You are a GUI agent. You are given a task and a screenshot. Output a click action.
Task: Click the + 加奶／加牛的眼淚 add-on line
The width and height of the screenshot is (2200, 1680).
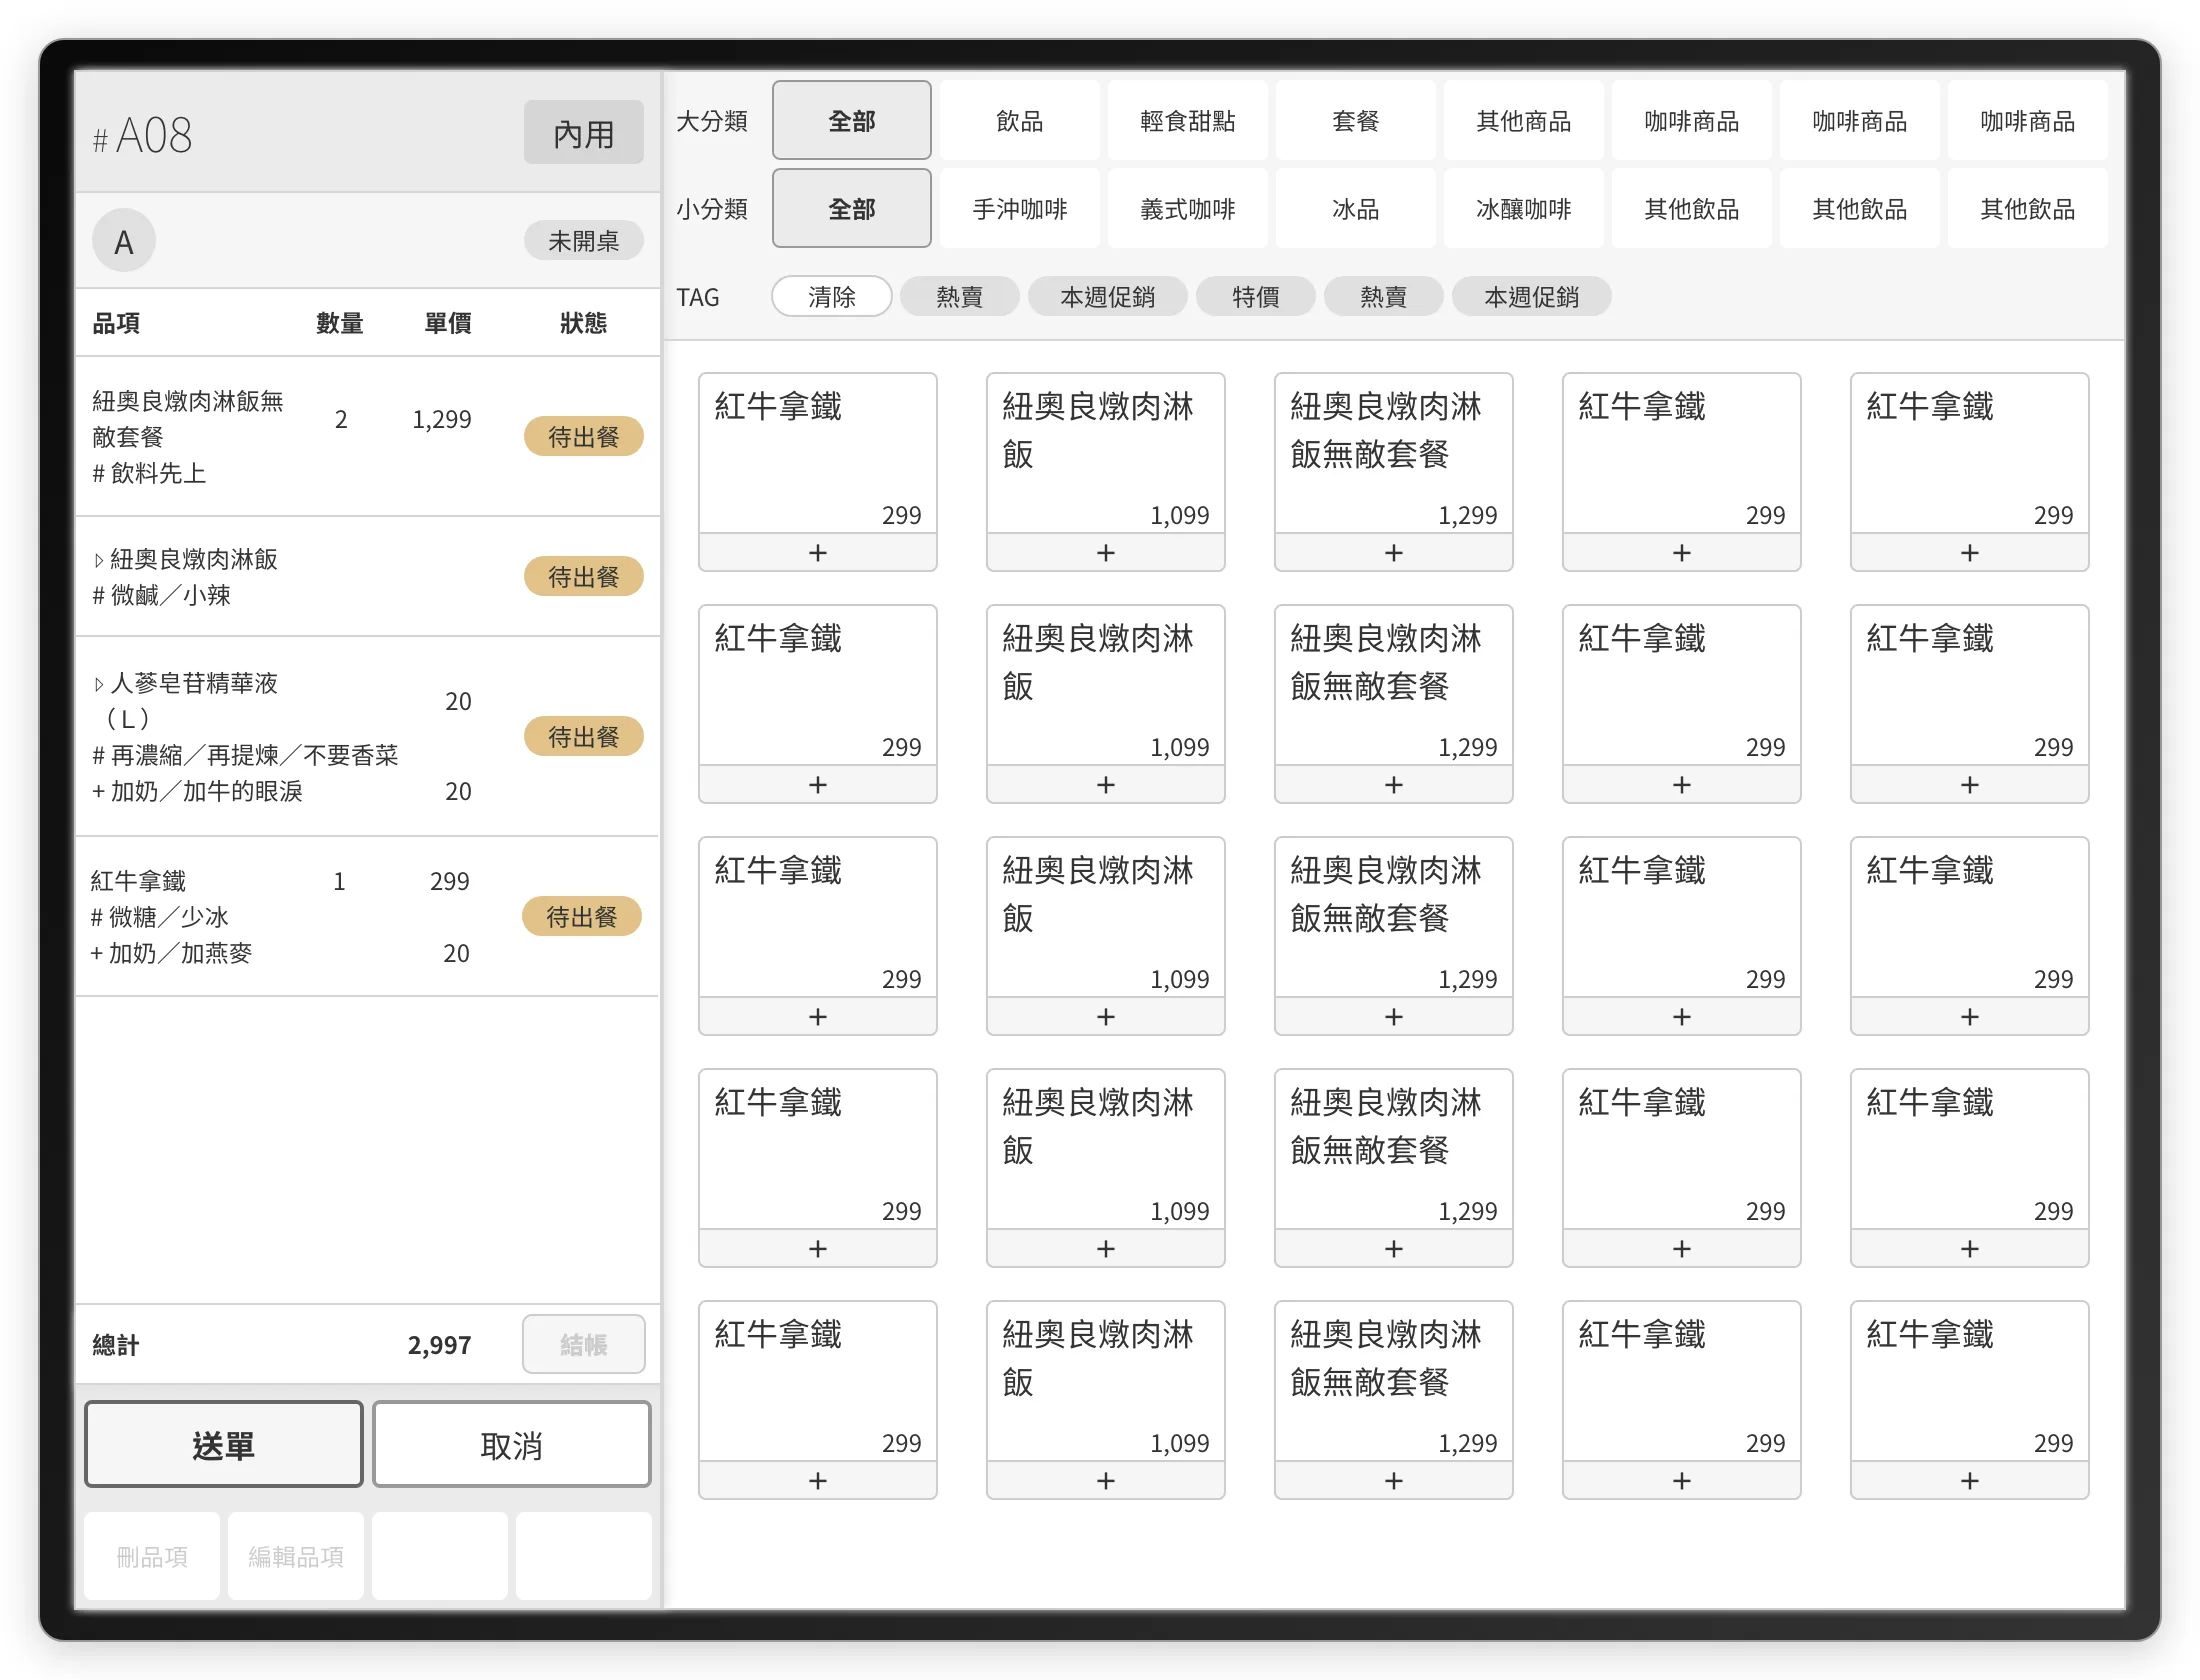coord(197,791)
